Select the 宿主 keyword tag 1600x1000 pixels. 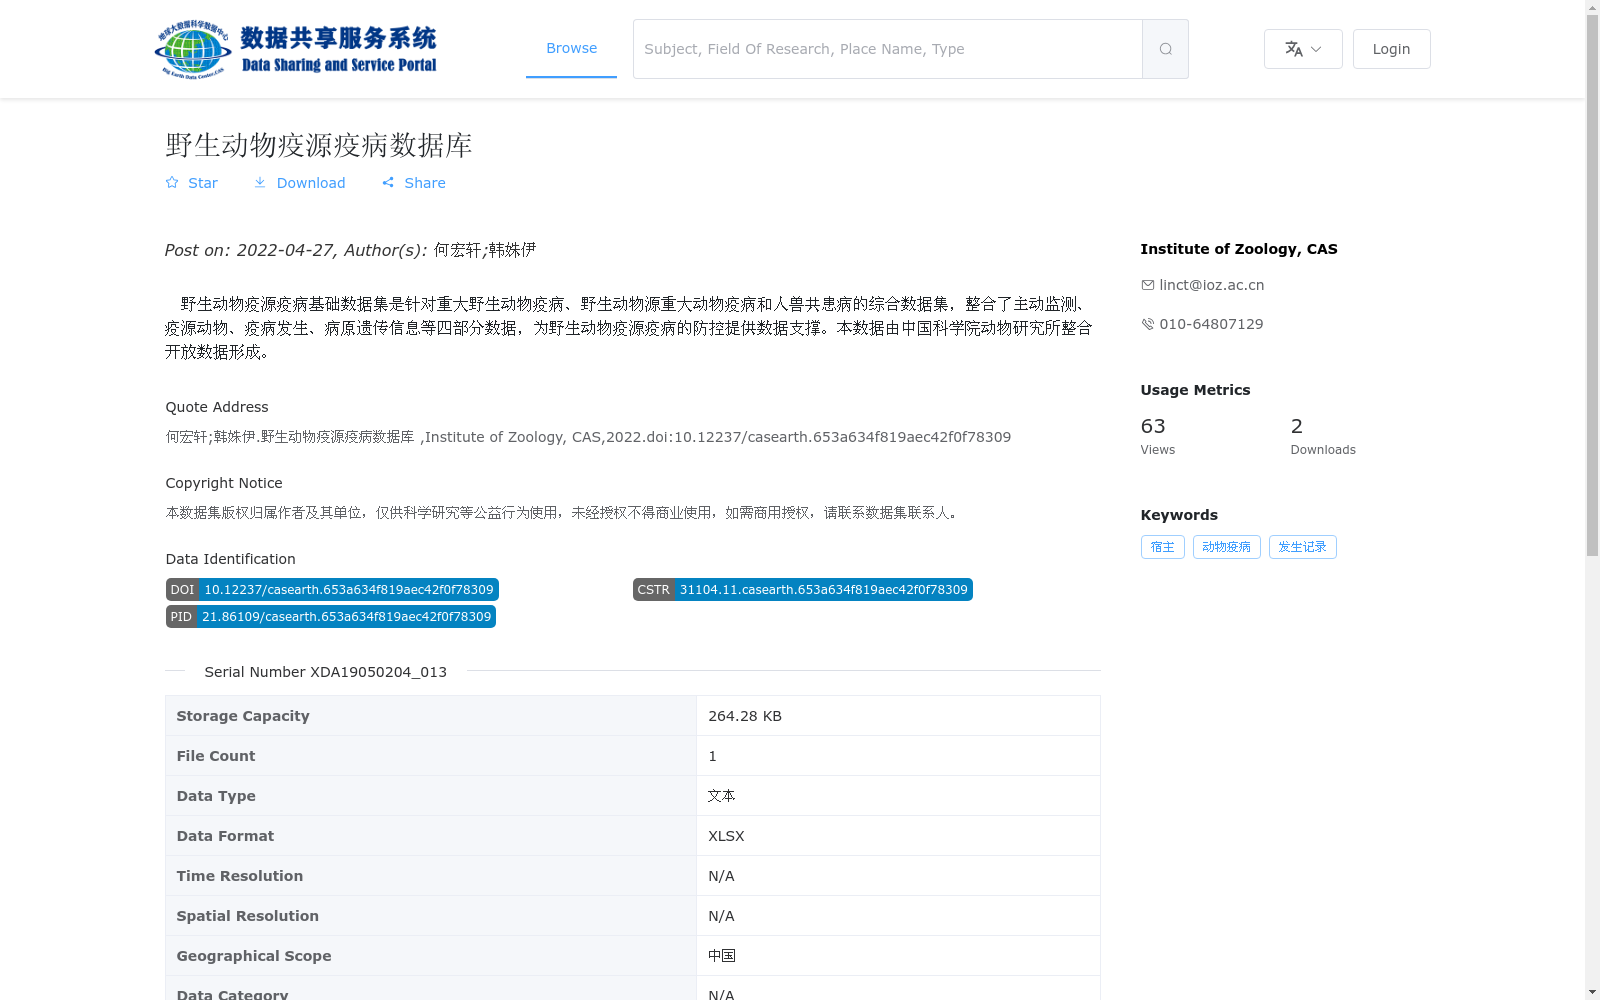point(1163,547)
